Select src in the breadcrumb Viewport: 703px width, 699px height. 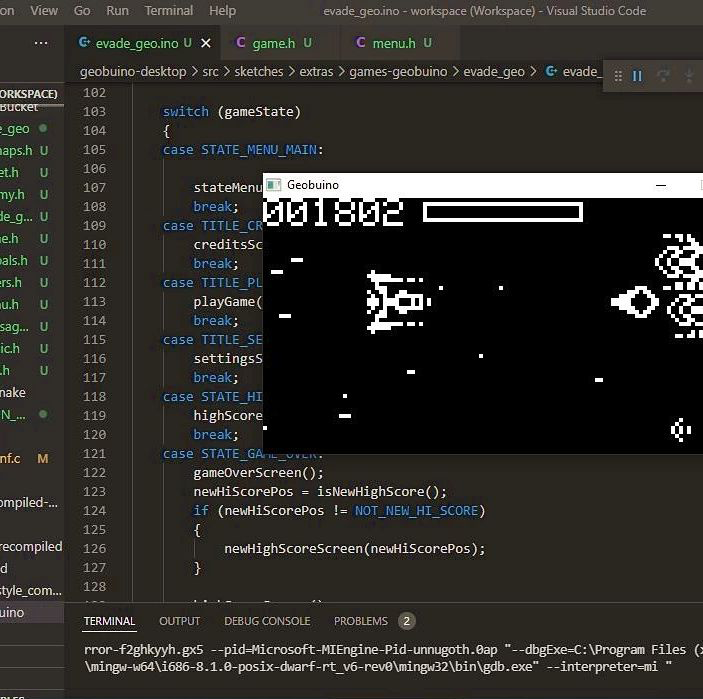pyautogui.click(x=210, y=72)
